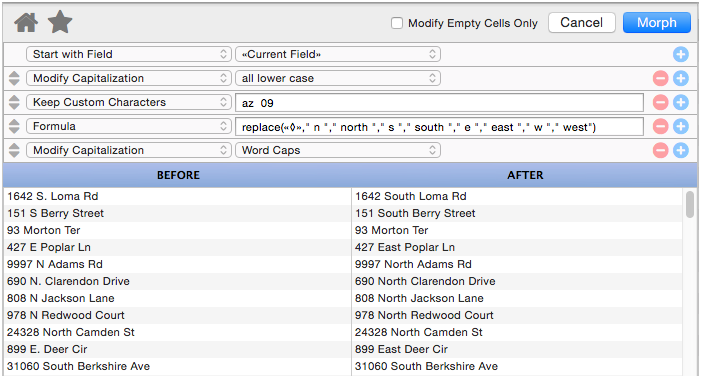Open the «Current Field» popup menu

338,55
